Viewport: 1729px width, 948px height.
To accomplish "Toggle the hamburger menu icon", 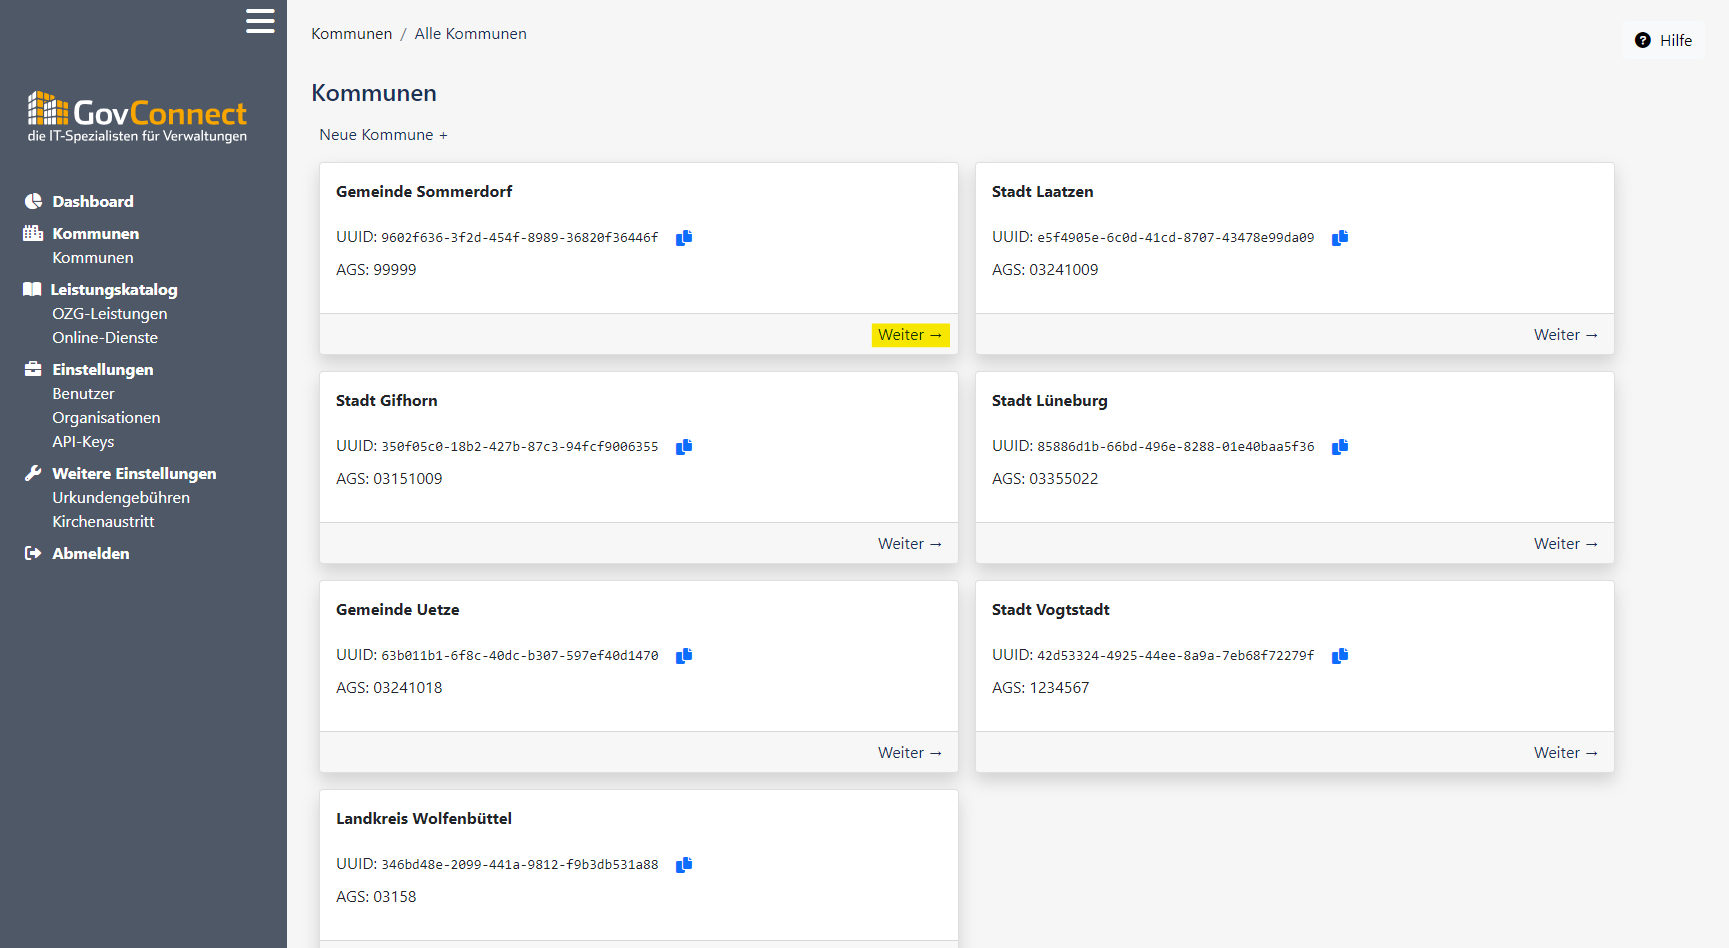I will 260,21.
